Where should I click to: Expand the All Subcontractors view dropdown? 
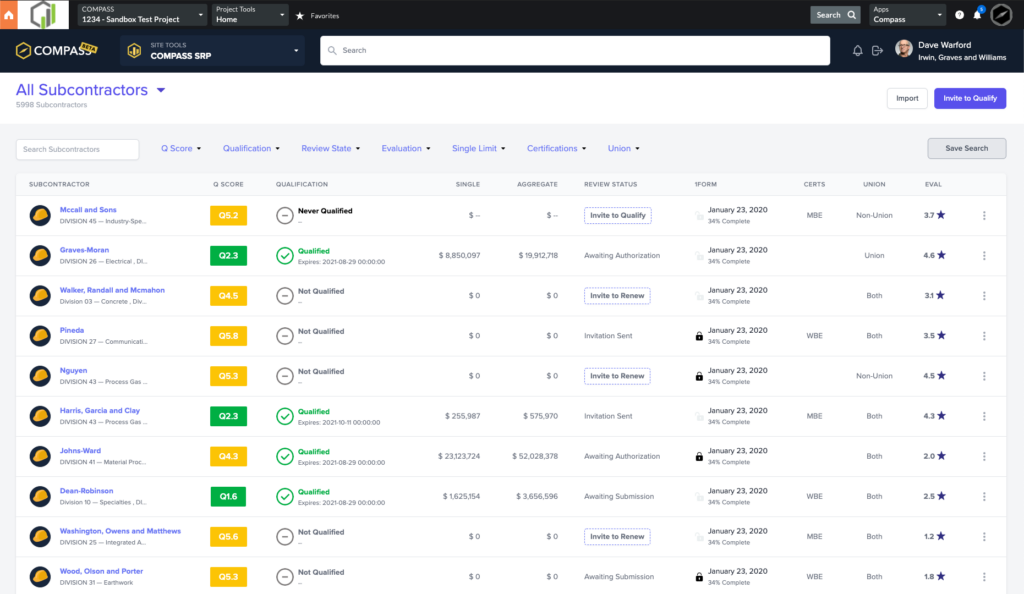click(161, 90)
